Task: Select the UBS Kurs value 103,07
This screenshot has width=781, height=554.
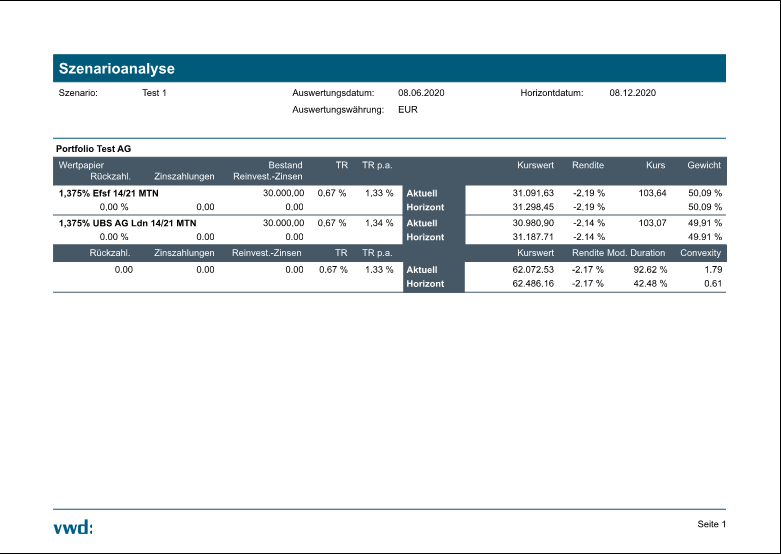Action: (652, 223)
